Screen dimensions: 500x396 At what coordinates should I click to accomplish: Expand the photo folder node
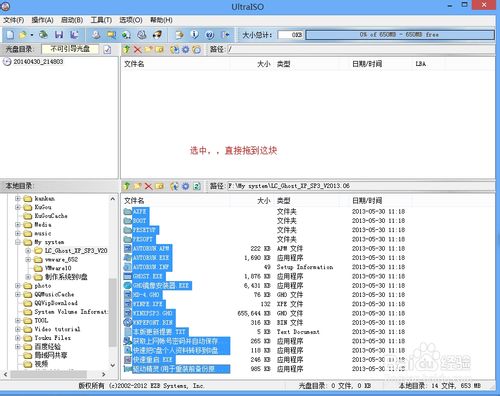(x=18, y=286)
